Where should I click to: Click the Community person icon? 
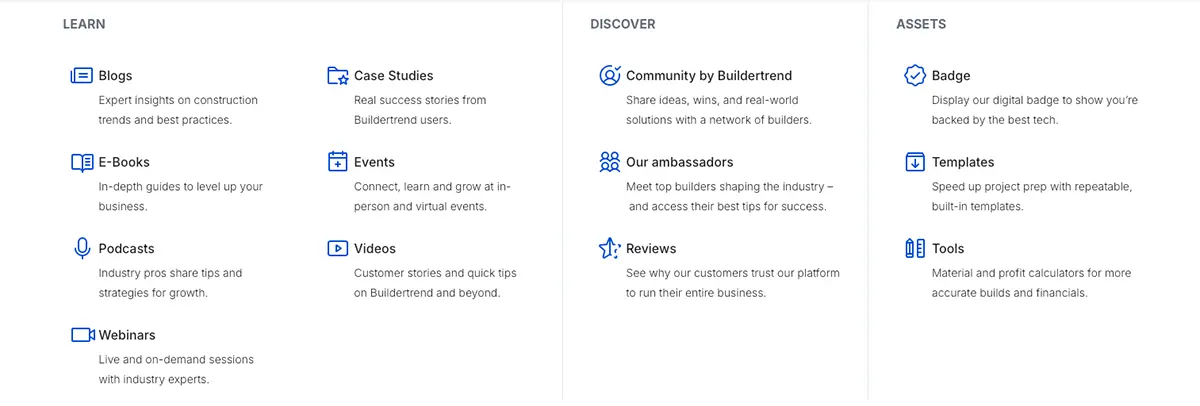[x=609, y=76]
